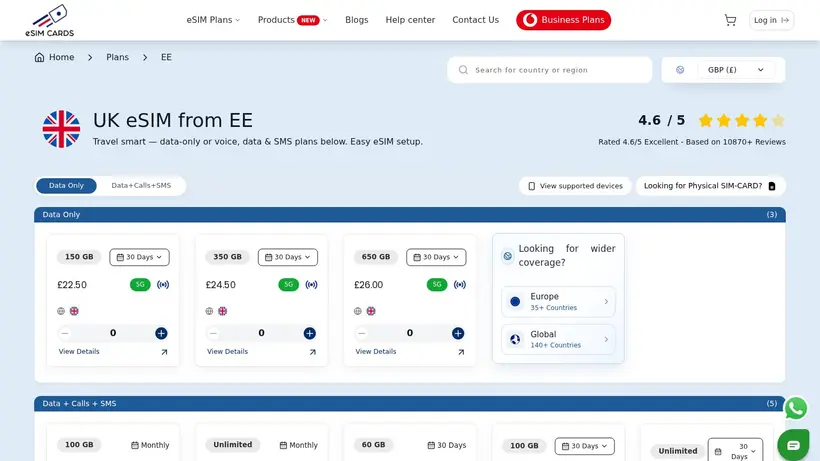
Task: Click the arrow icon on 350 GB View Details
Action: (x=313, y=352)
